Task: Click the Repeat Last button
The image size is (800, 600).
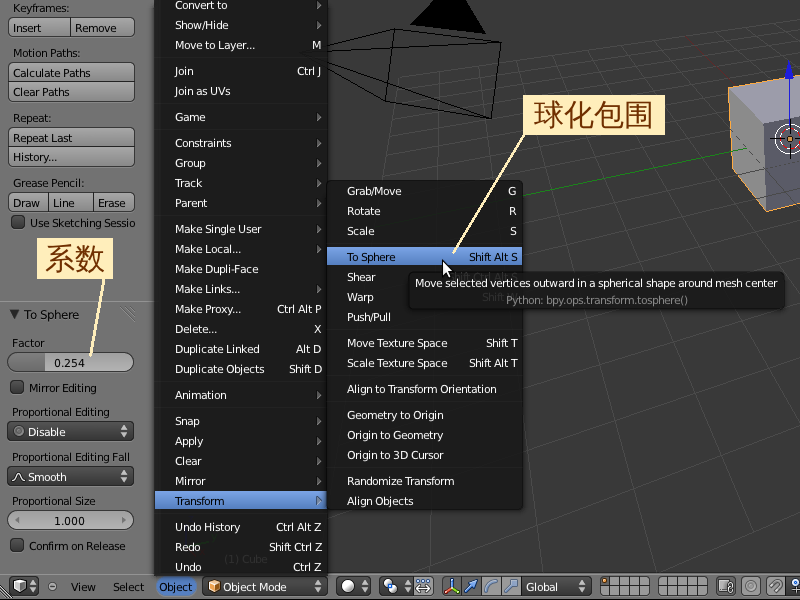Action: tap(71, 138)
